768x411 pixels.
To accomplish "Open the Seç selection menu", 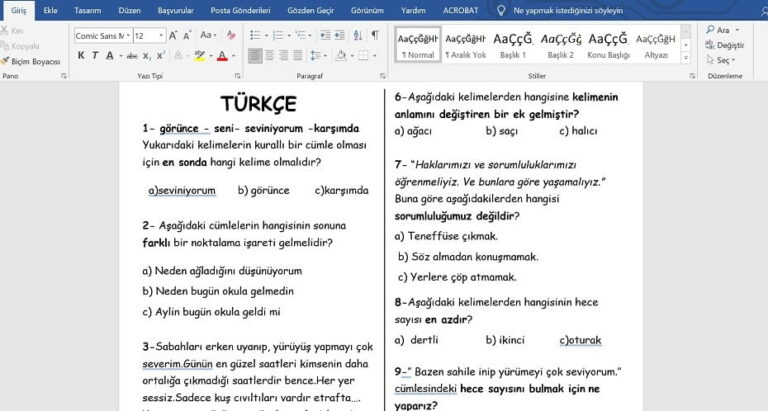I will (721, 60).
